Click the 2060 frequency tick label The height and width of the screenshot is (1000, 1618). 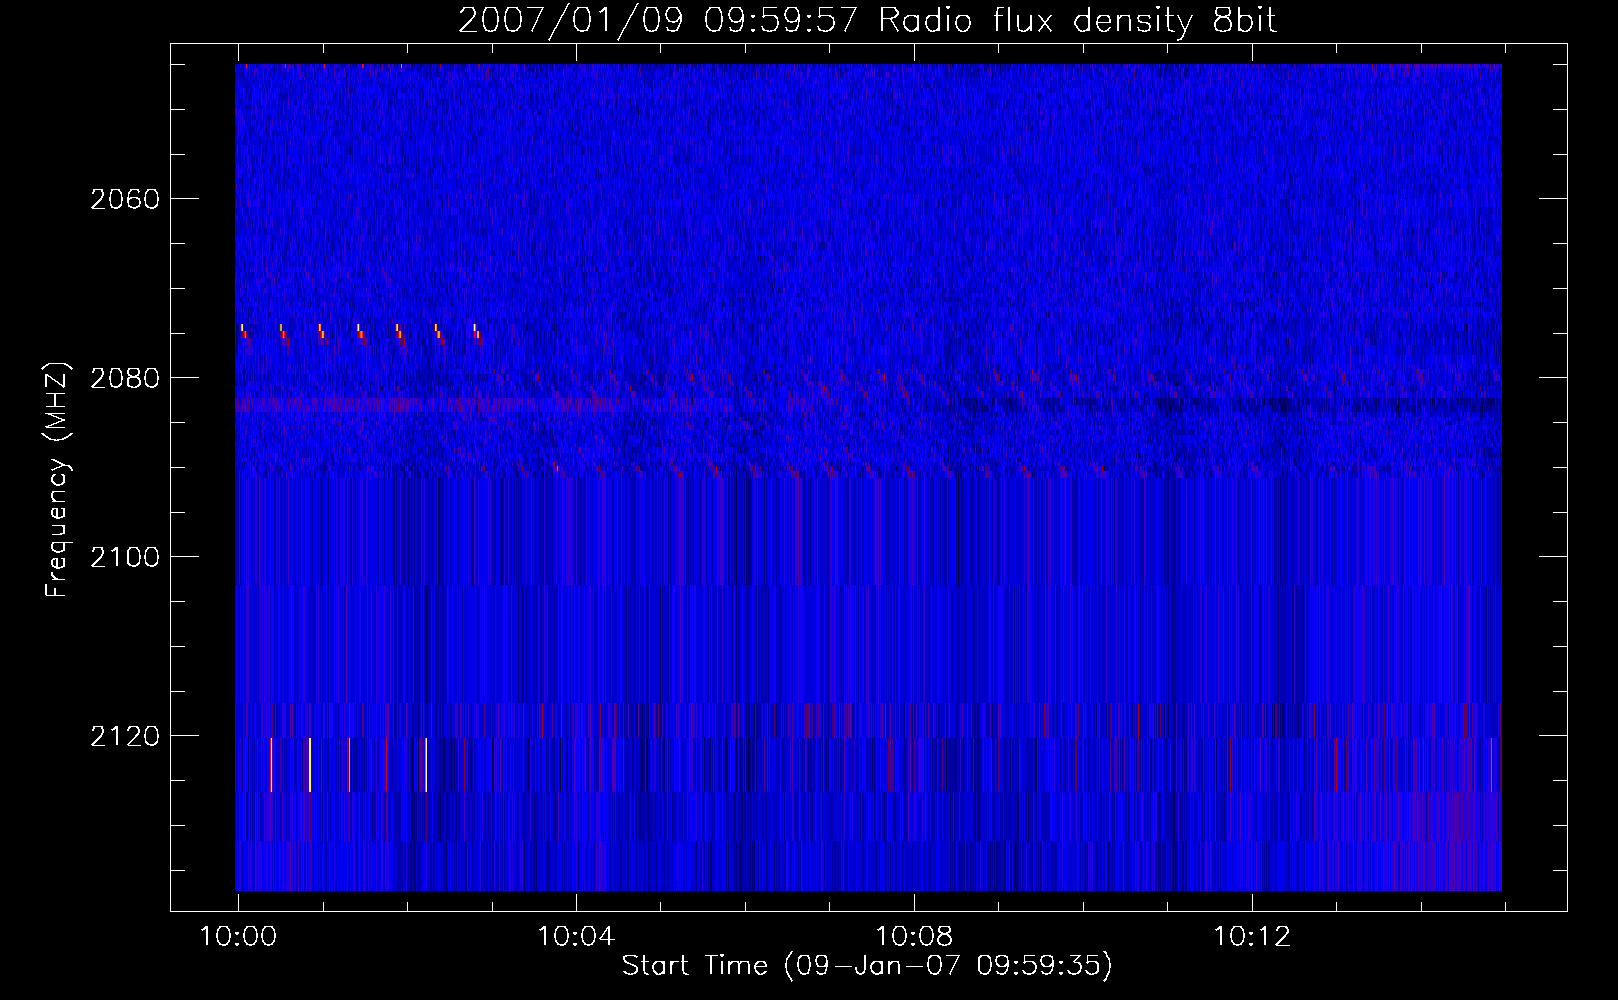(125, 199)
